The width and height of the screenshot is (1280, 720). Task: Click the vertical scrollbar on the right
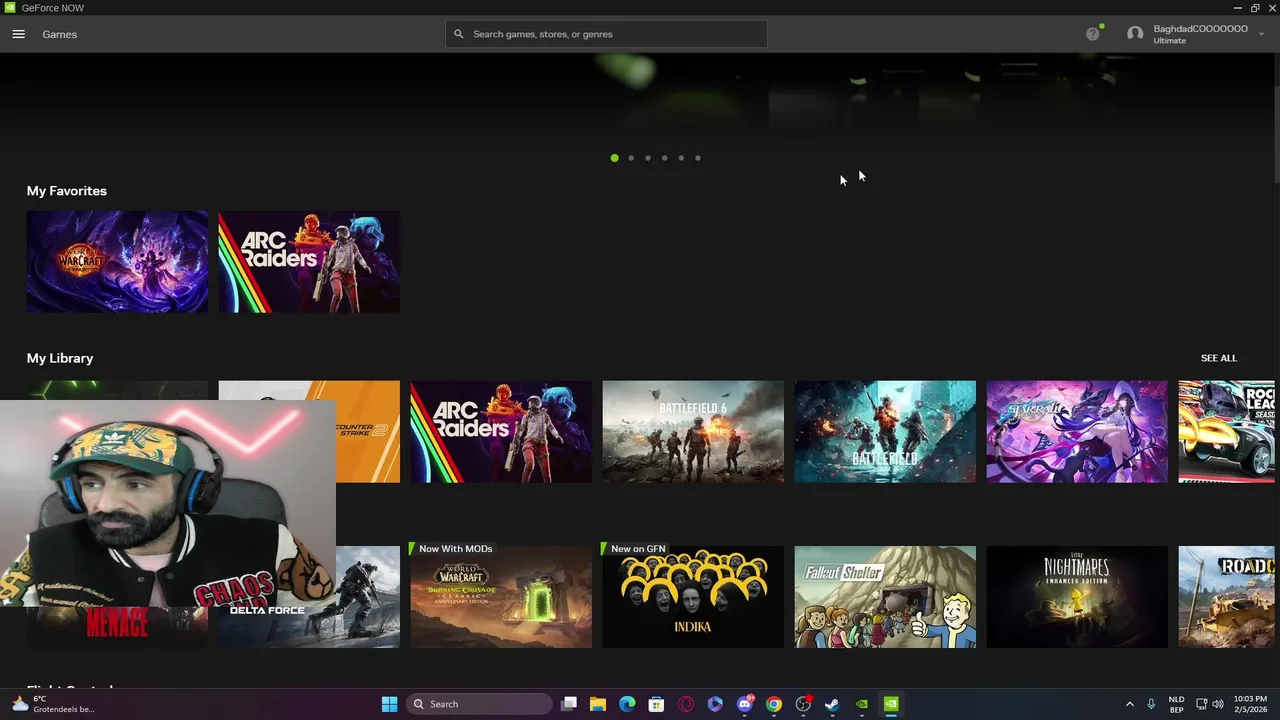pos(1277,135)
